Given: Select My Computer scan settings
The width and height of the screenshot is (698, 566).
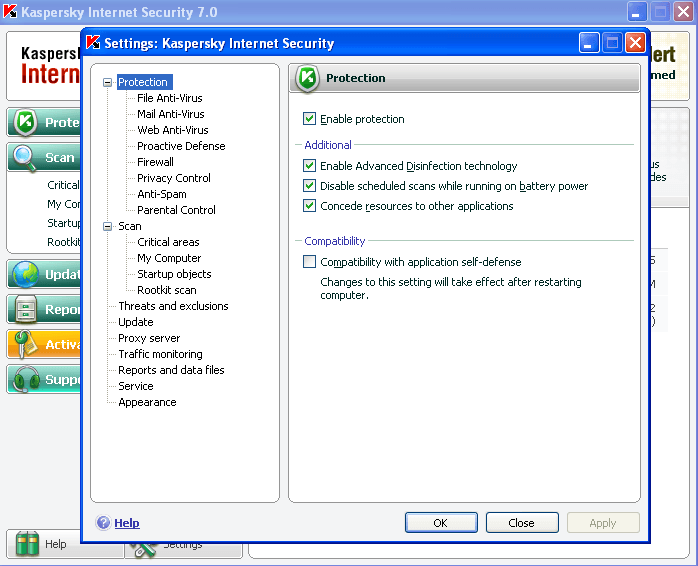Looking at the screenshot, I should 169,258.
